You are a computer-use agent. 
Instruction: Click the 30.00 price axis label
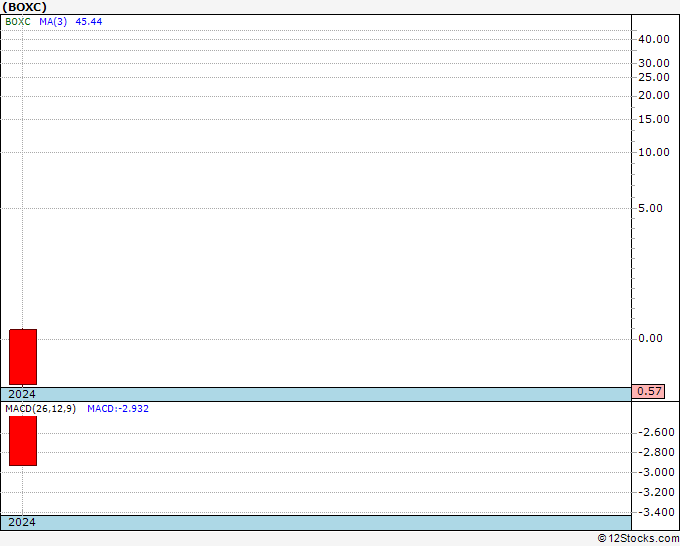click(654, 63)
